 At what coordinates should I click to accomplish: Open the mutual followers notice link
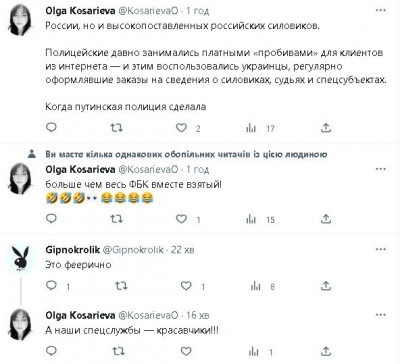coord(186,154)
